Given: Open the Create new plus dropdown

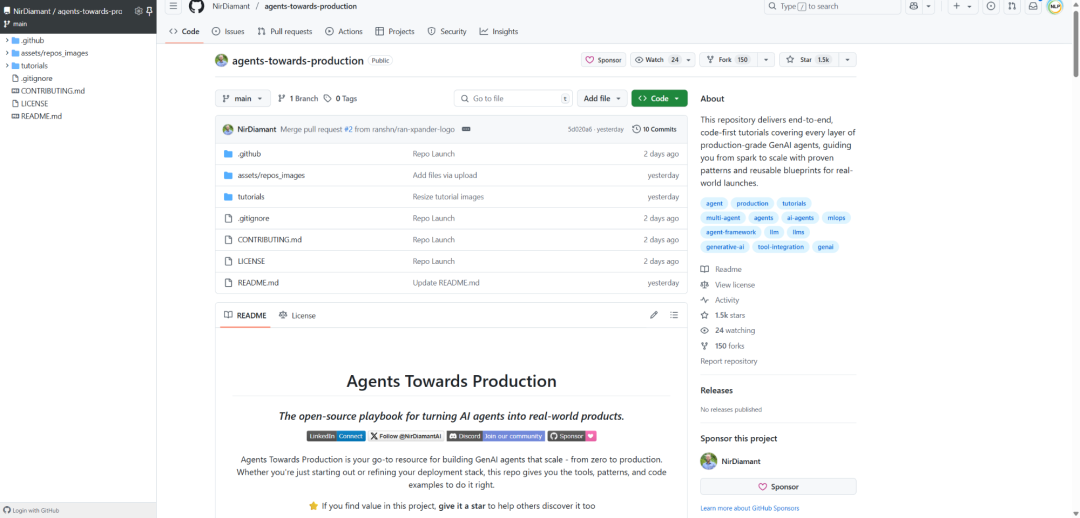Looking at the screenshot, I should (x=963, y=6).
